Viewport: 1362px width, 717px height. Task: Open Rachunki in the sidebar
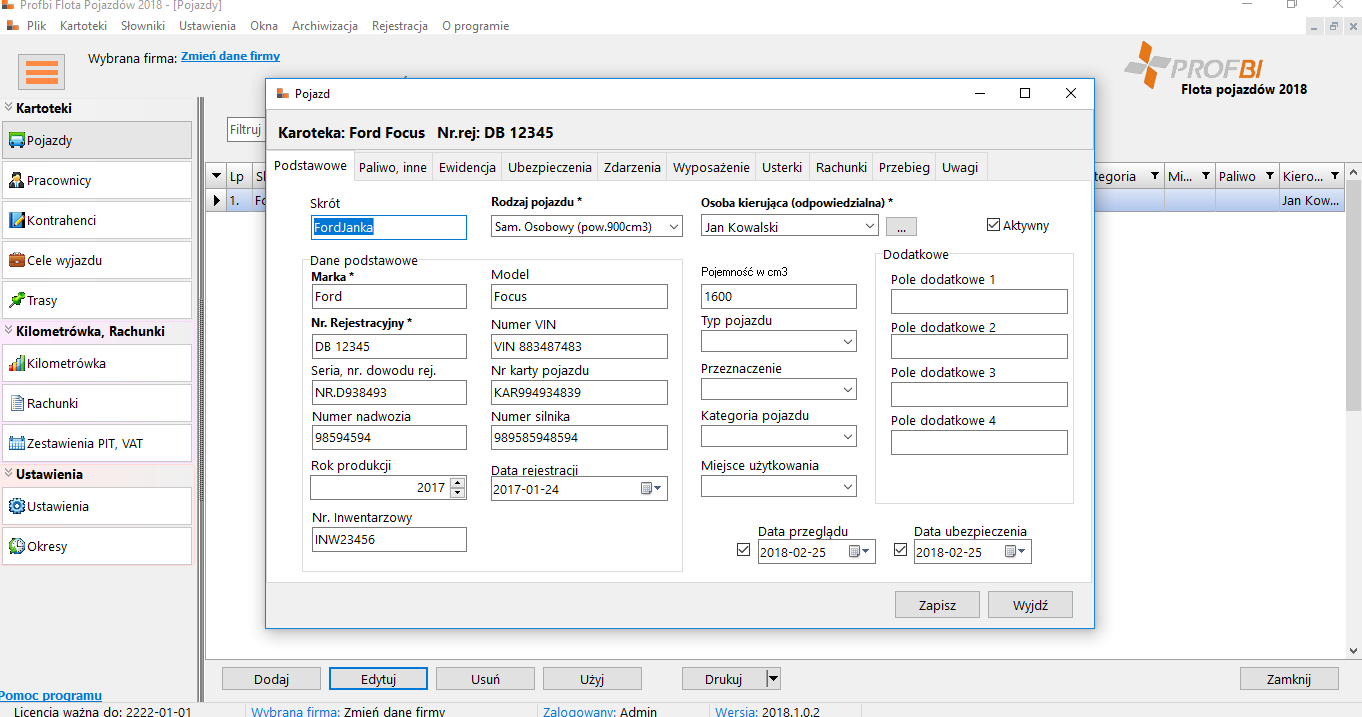tap(97, 403)
